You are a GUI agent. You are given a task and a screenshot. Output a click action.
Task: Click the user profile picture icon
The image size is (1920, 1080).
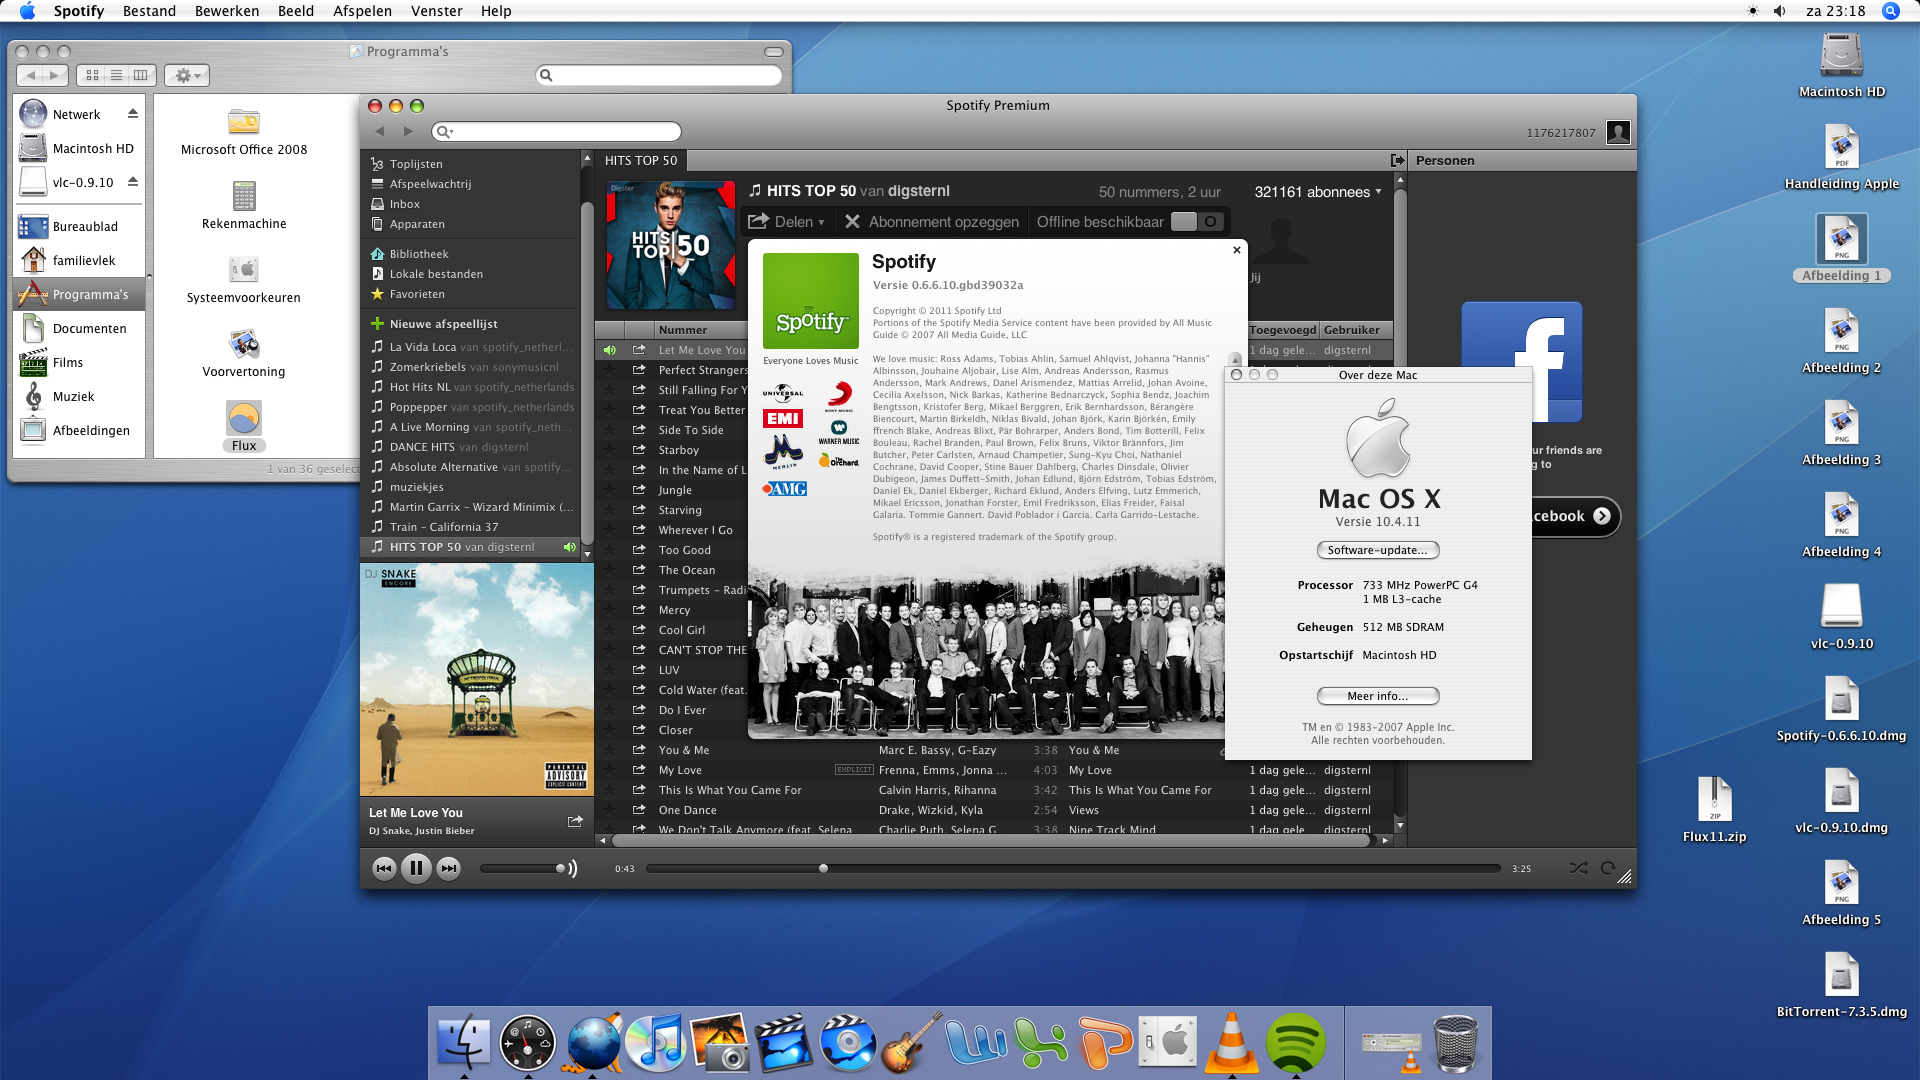pos(1618,132)
